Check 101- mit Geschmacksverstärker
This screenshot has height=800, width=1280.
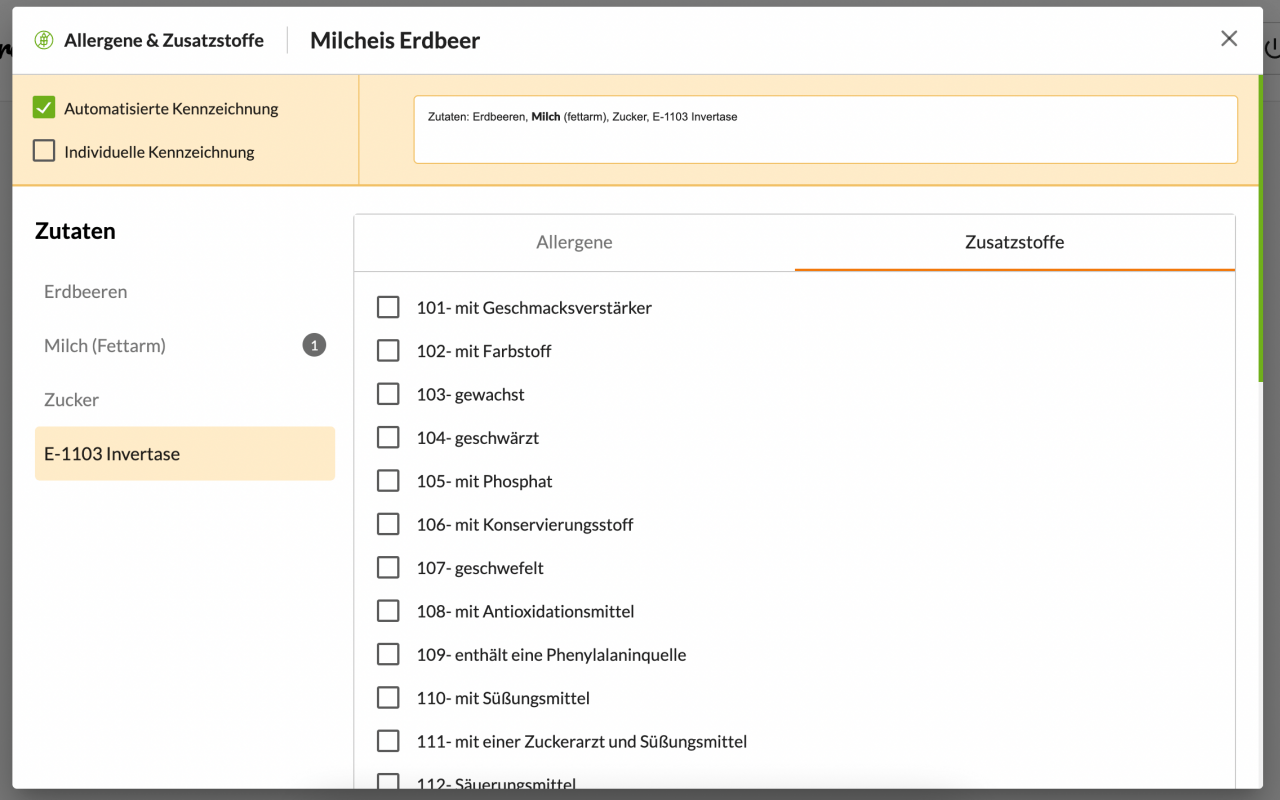(x=388, y=308)
